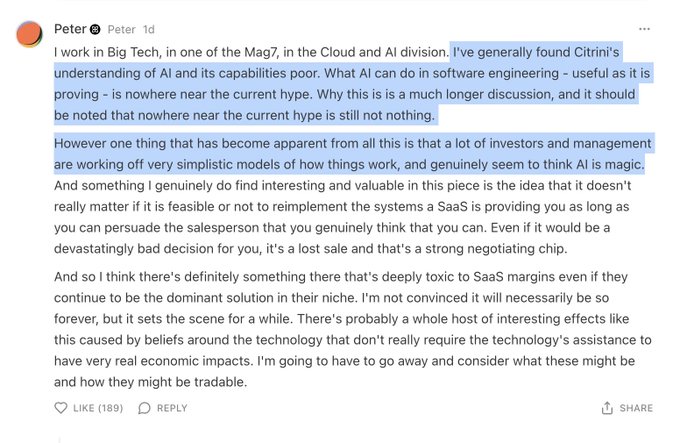The height and width of the screenshot is (443, 680).
Task: Click the black badge icon beside Peter's name
Action: pos(94,30)
